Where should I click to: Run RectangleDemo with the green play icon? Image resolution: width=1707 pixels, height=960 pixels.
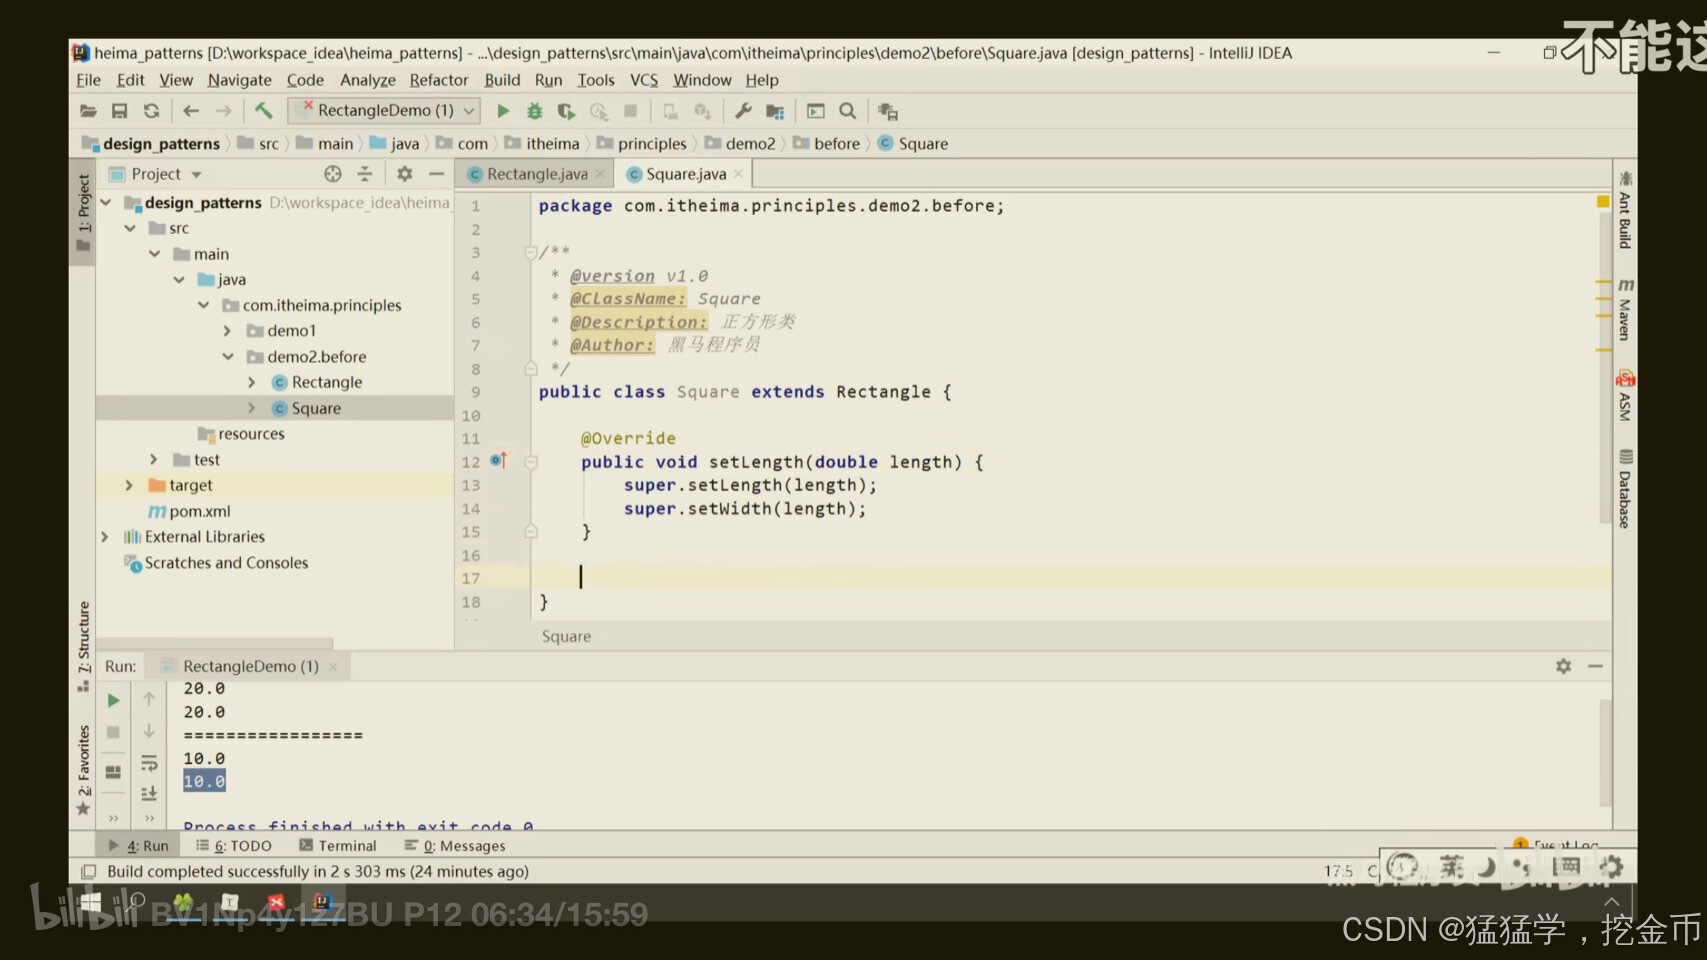point(503,111)
